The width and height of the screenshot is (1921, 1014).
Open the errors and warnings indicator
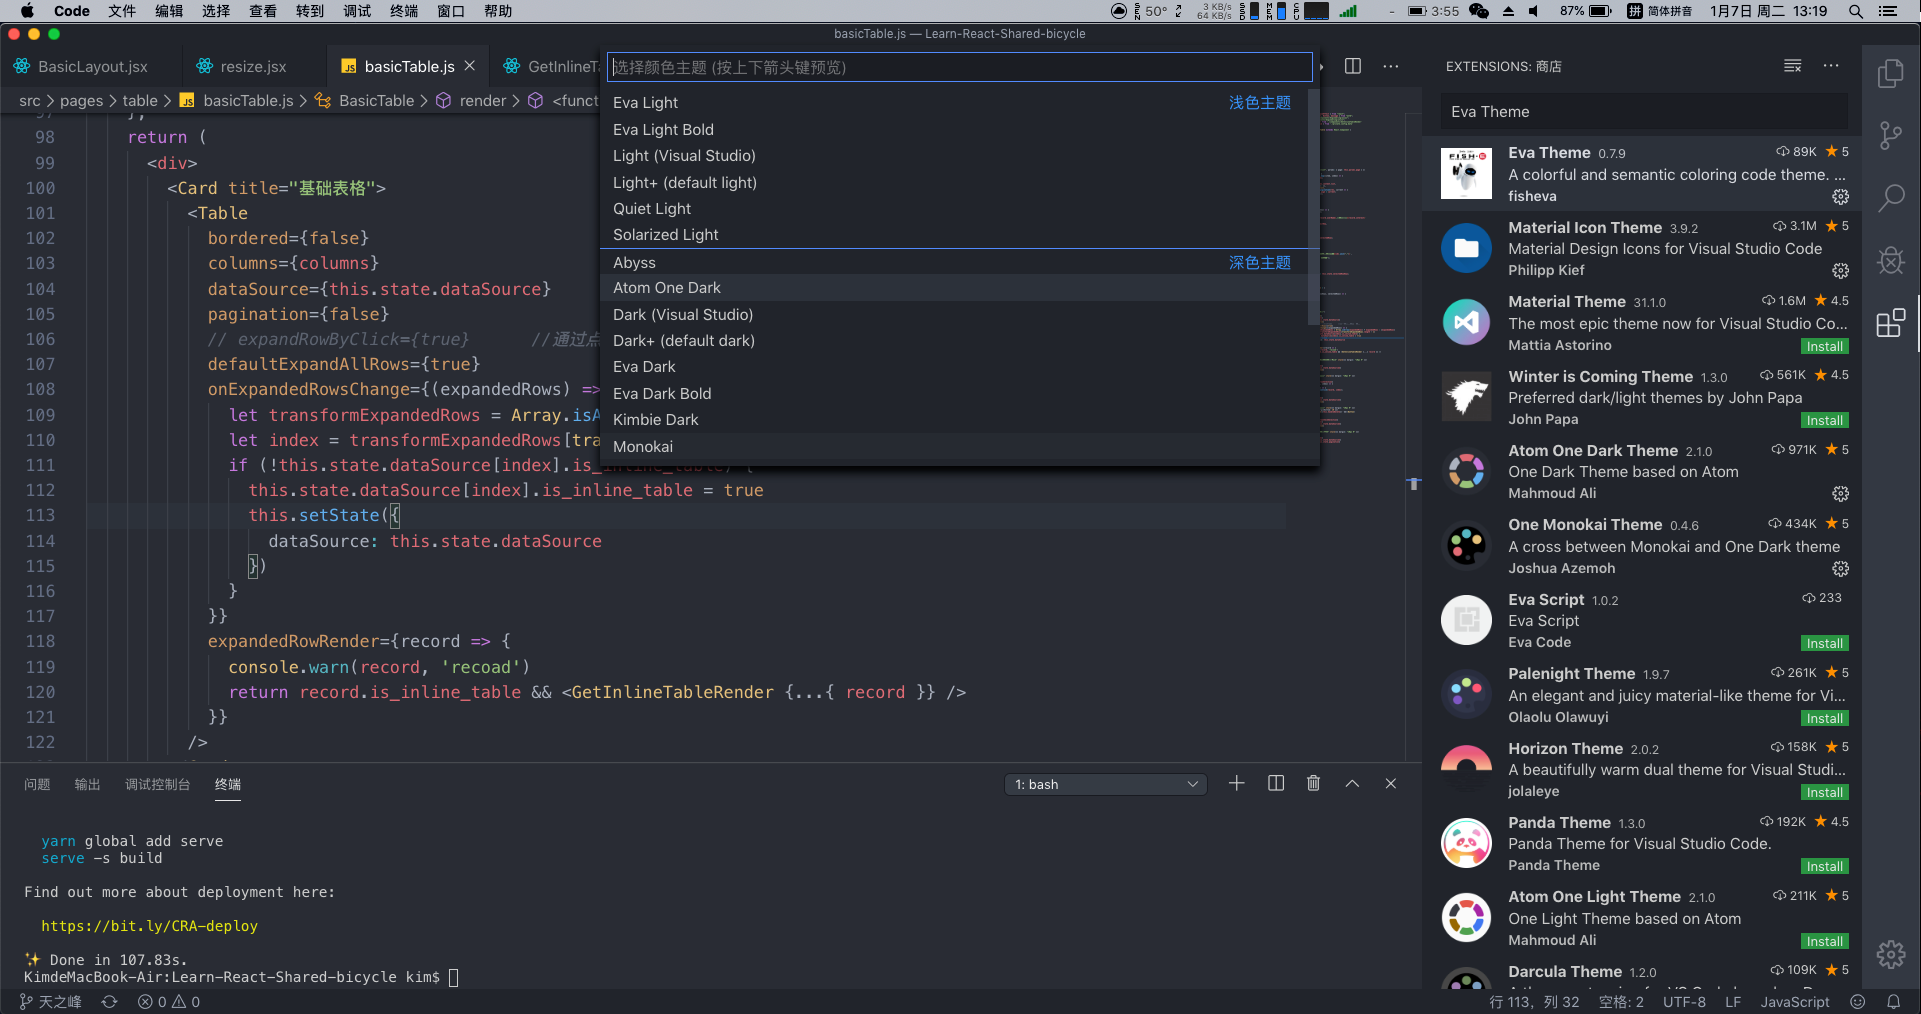[x=169, y=1001]
